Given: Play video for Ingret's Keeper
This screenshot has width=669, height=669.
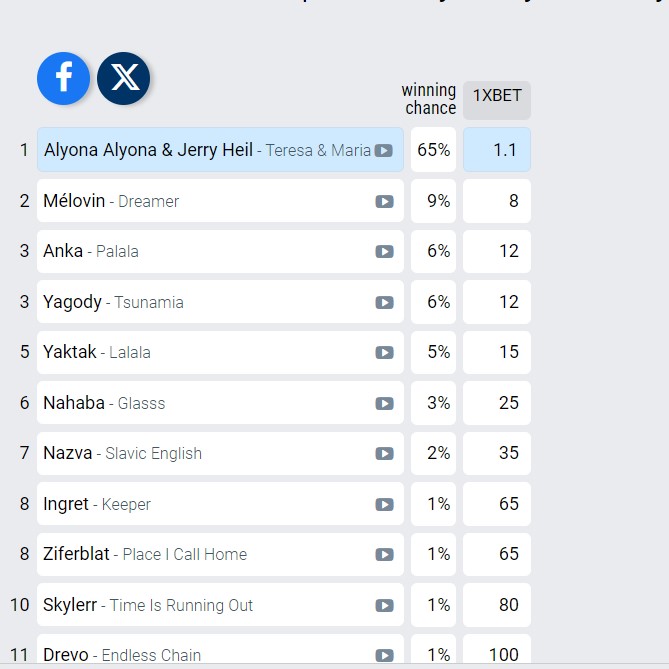Looking at the screenshot, I should [384, 504].
